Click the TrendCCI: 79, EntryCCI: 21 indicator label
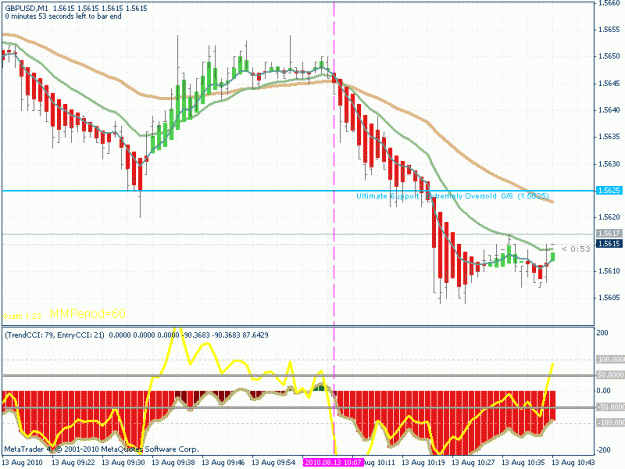This screenshot has height=469, width=625. 55,335
